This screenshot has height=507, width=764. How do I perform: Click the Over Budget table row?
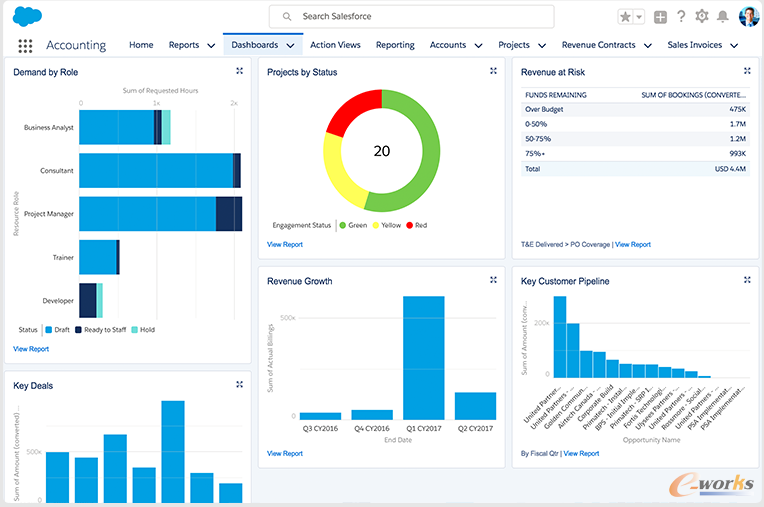635,109
